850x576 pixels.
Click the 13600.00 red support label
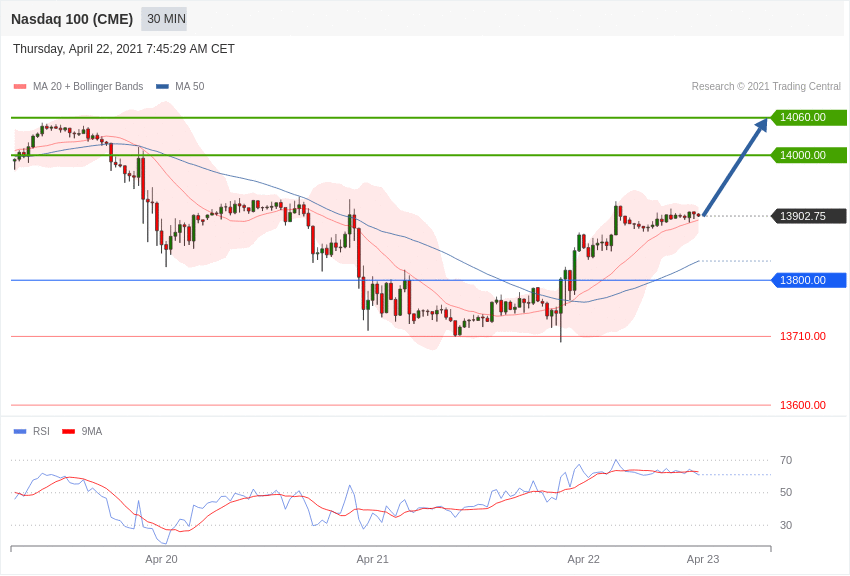pos(803,405)
